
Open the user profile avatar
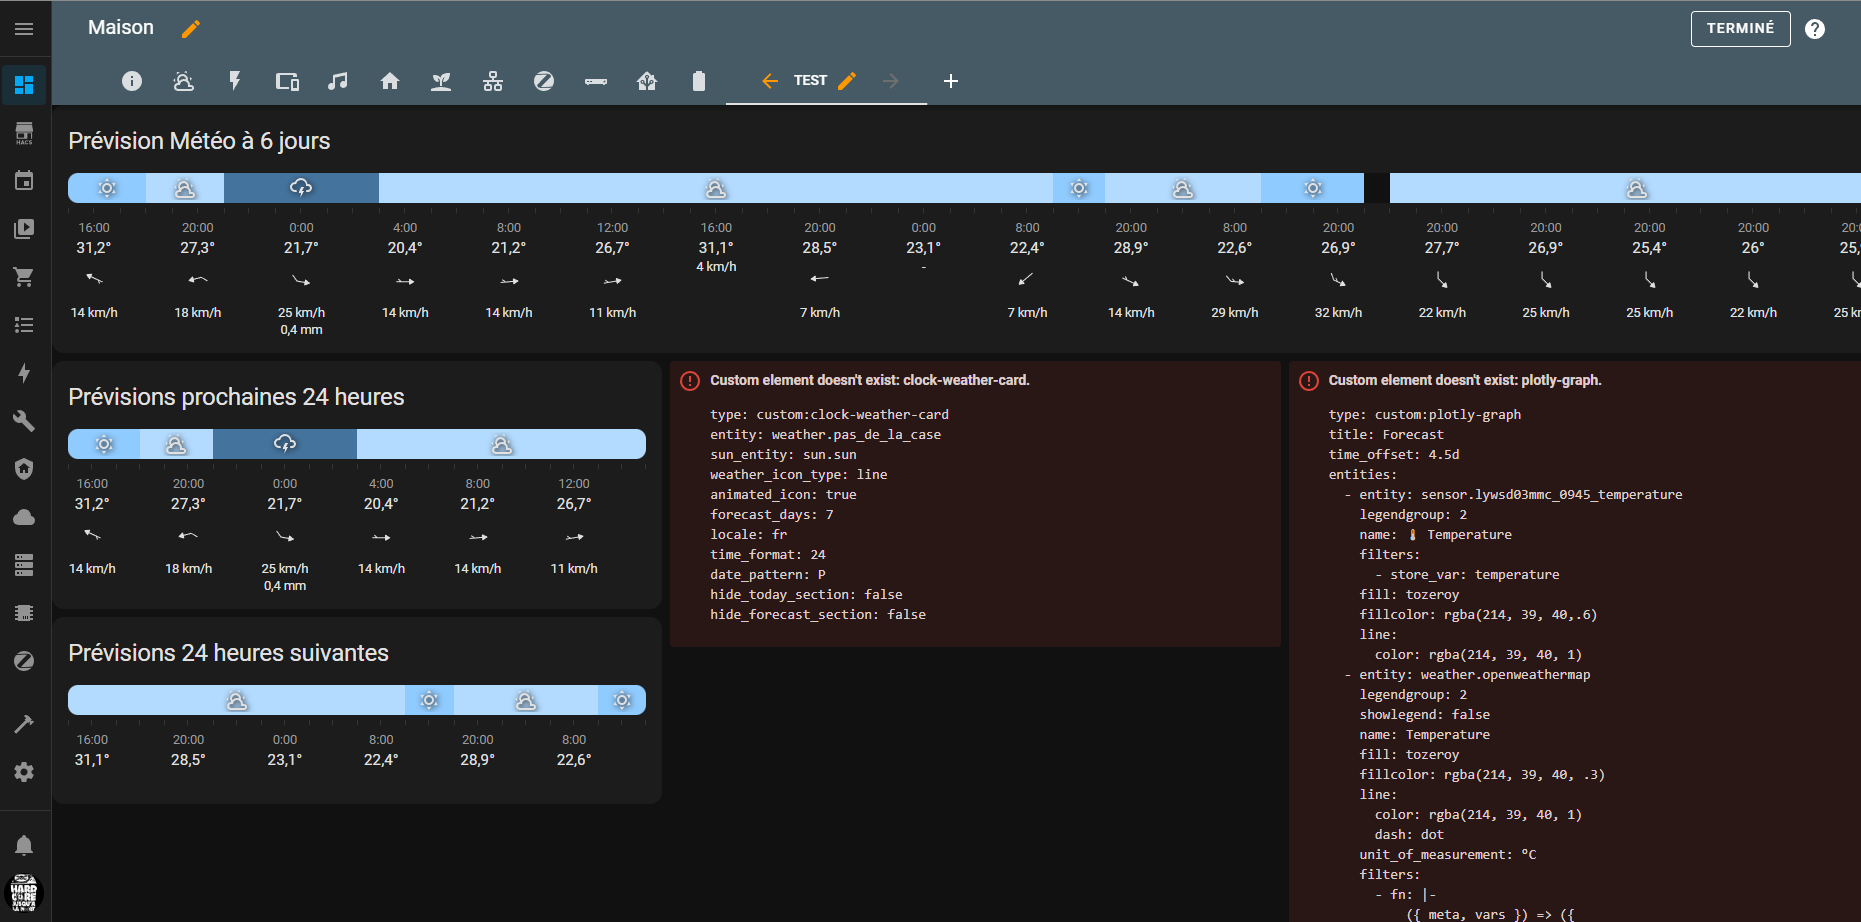point(24,892)
